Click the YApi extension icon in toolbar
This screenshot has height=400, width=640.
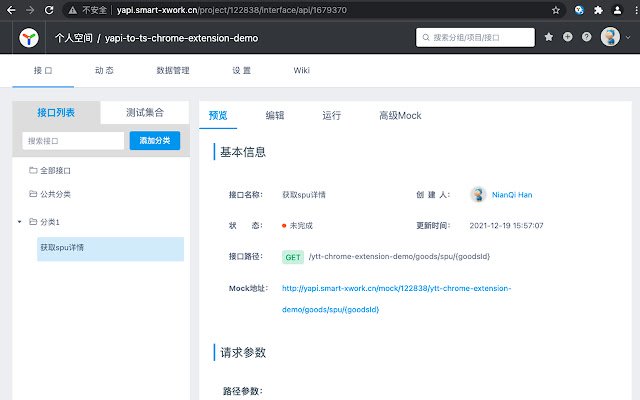(580, 9)
